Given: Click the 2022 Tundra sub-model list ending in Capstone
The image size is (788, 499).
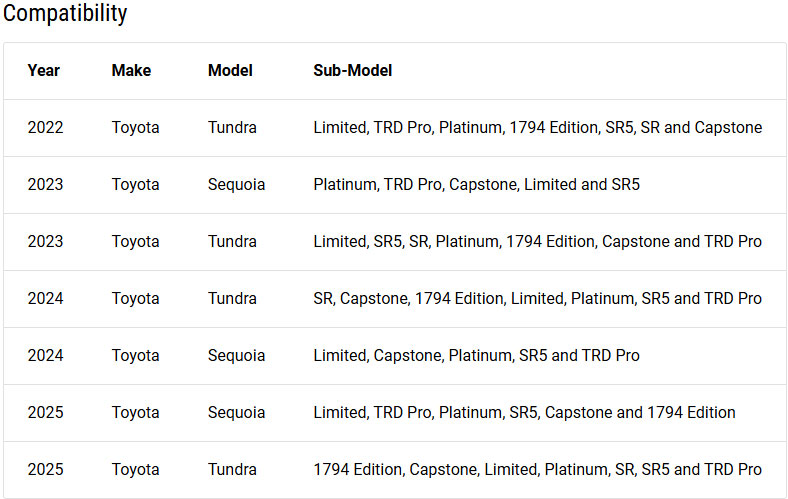Looking at the screenshot, I should 538,128.
